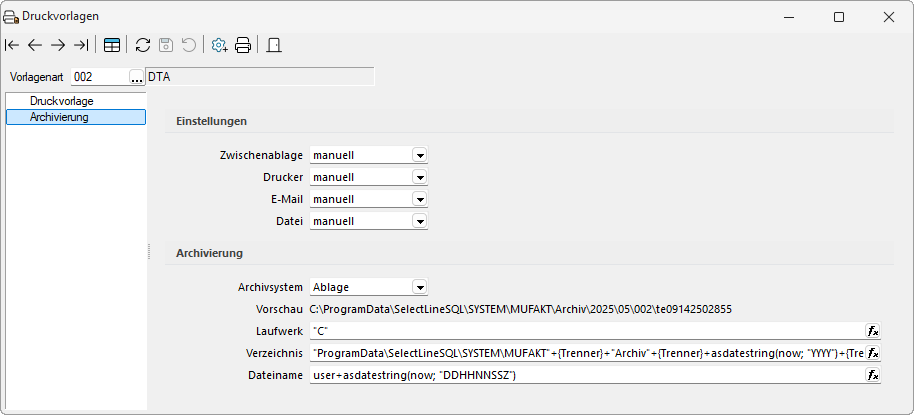Image resolution: width=914 pixels, height=415 pixels.
Task: Open the Archivsystem dropdown
Action: (x=420, y=287)
